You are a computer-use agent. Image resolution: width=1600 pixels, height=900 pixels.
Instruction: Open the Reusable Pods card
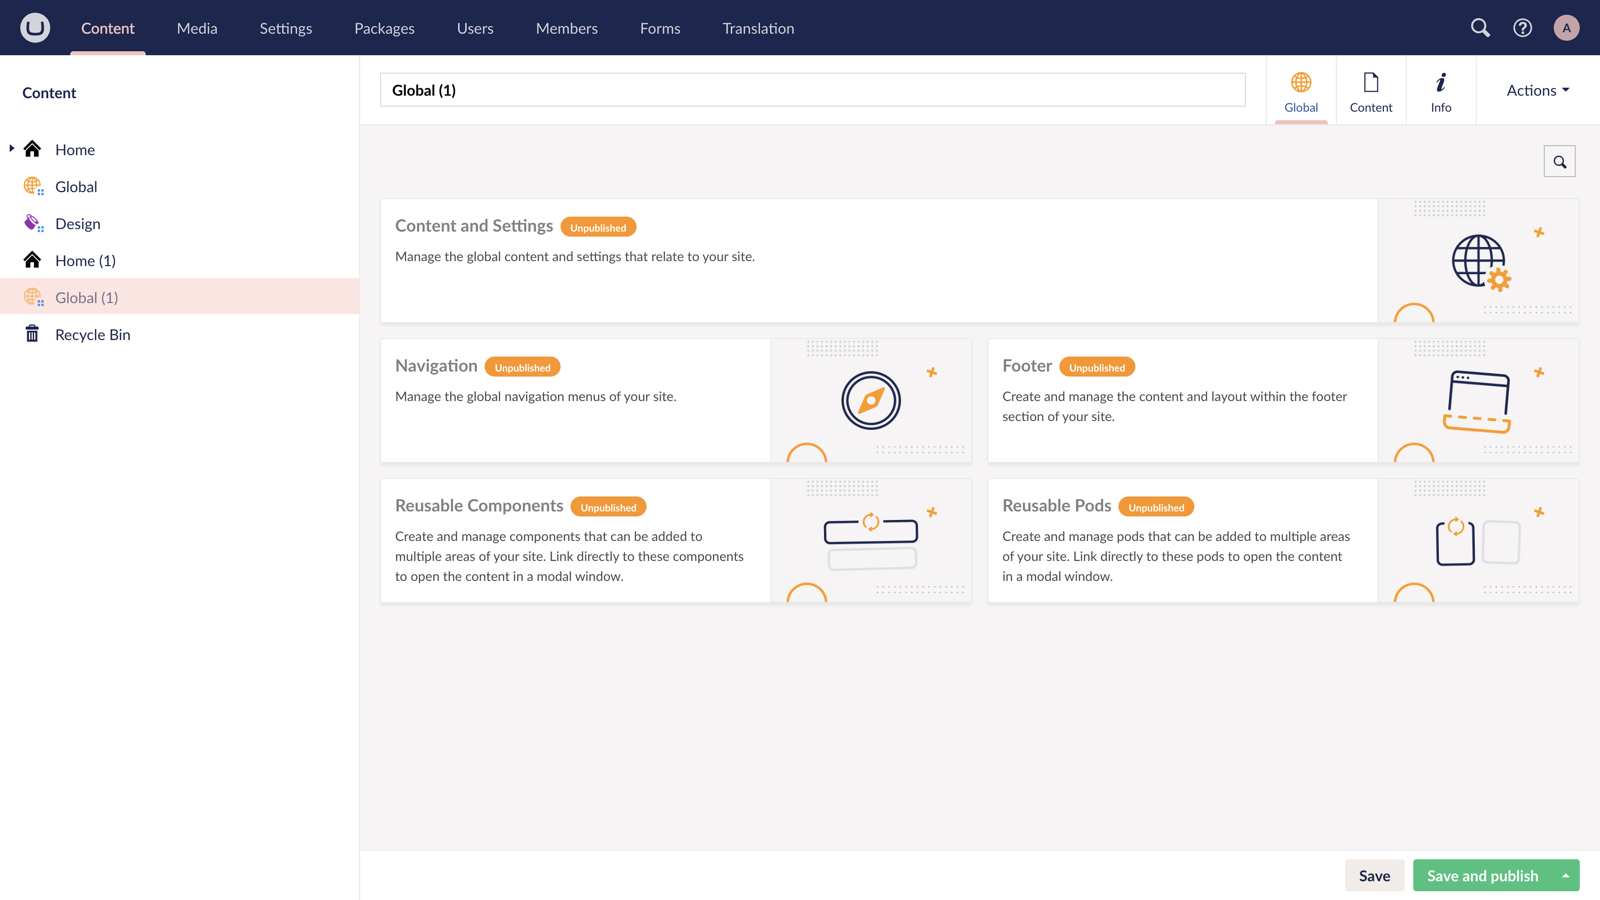[1181, 540]
